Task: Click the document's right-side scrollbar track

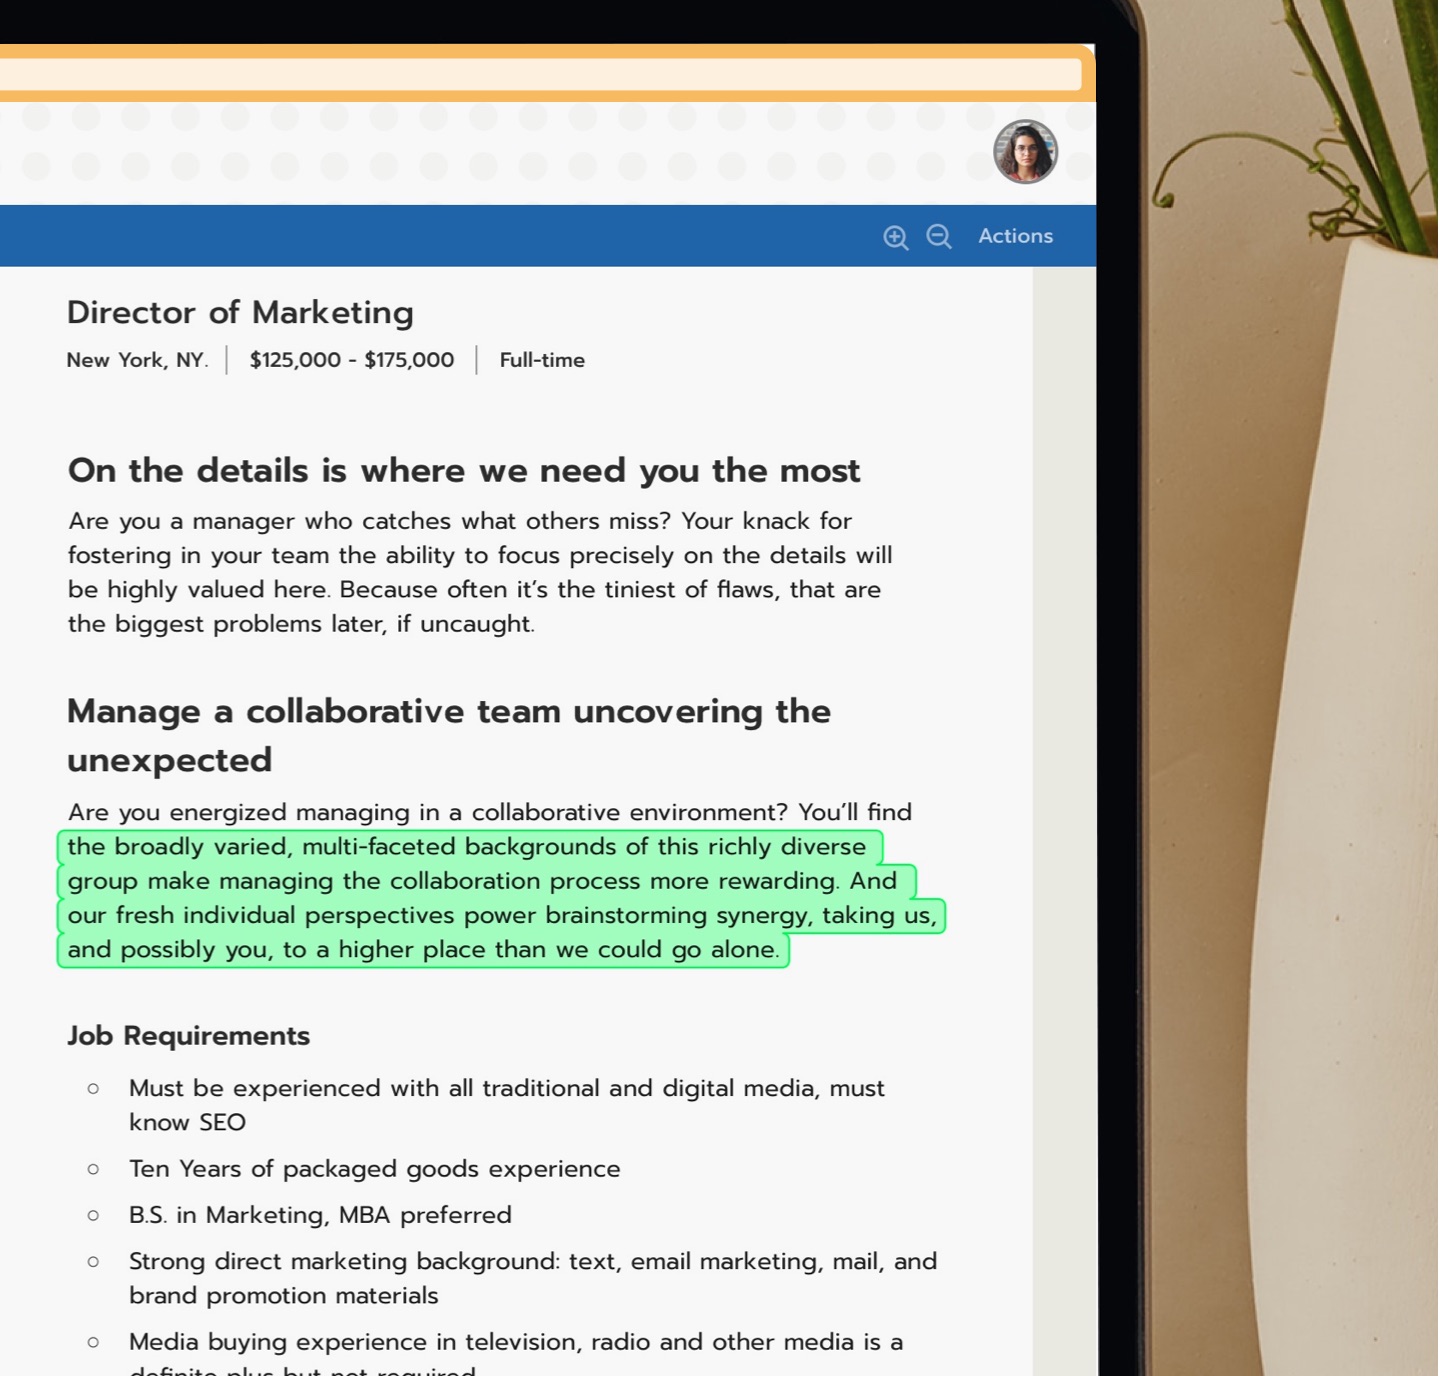Action: coord(1064,800)
